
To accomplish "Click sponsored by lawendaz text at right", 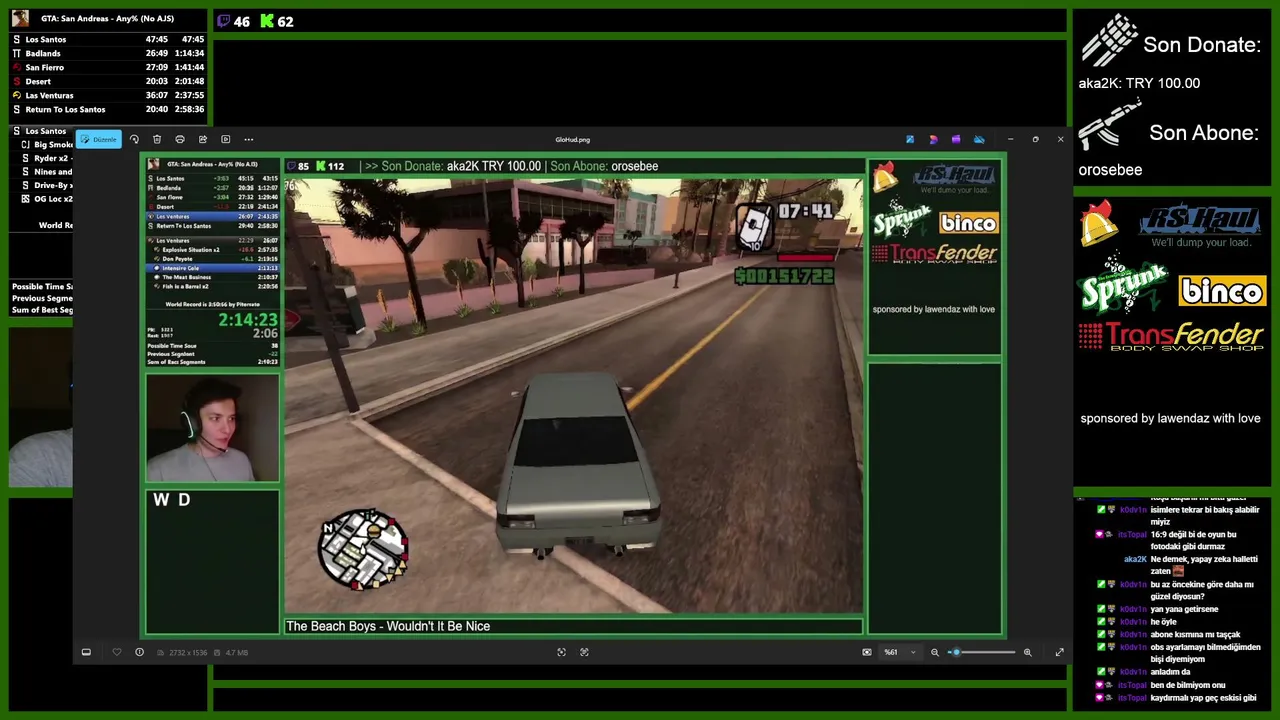I will click(x=1170, y=418).
